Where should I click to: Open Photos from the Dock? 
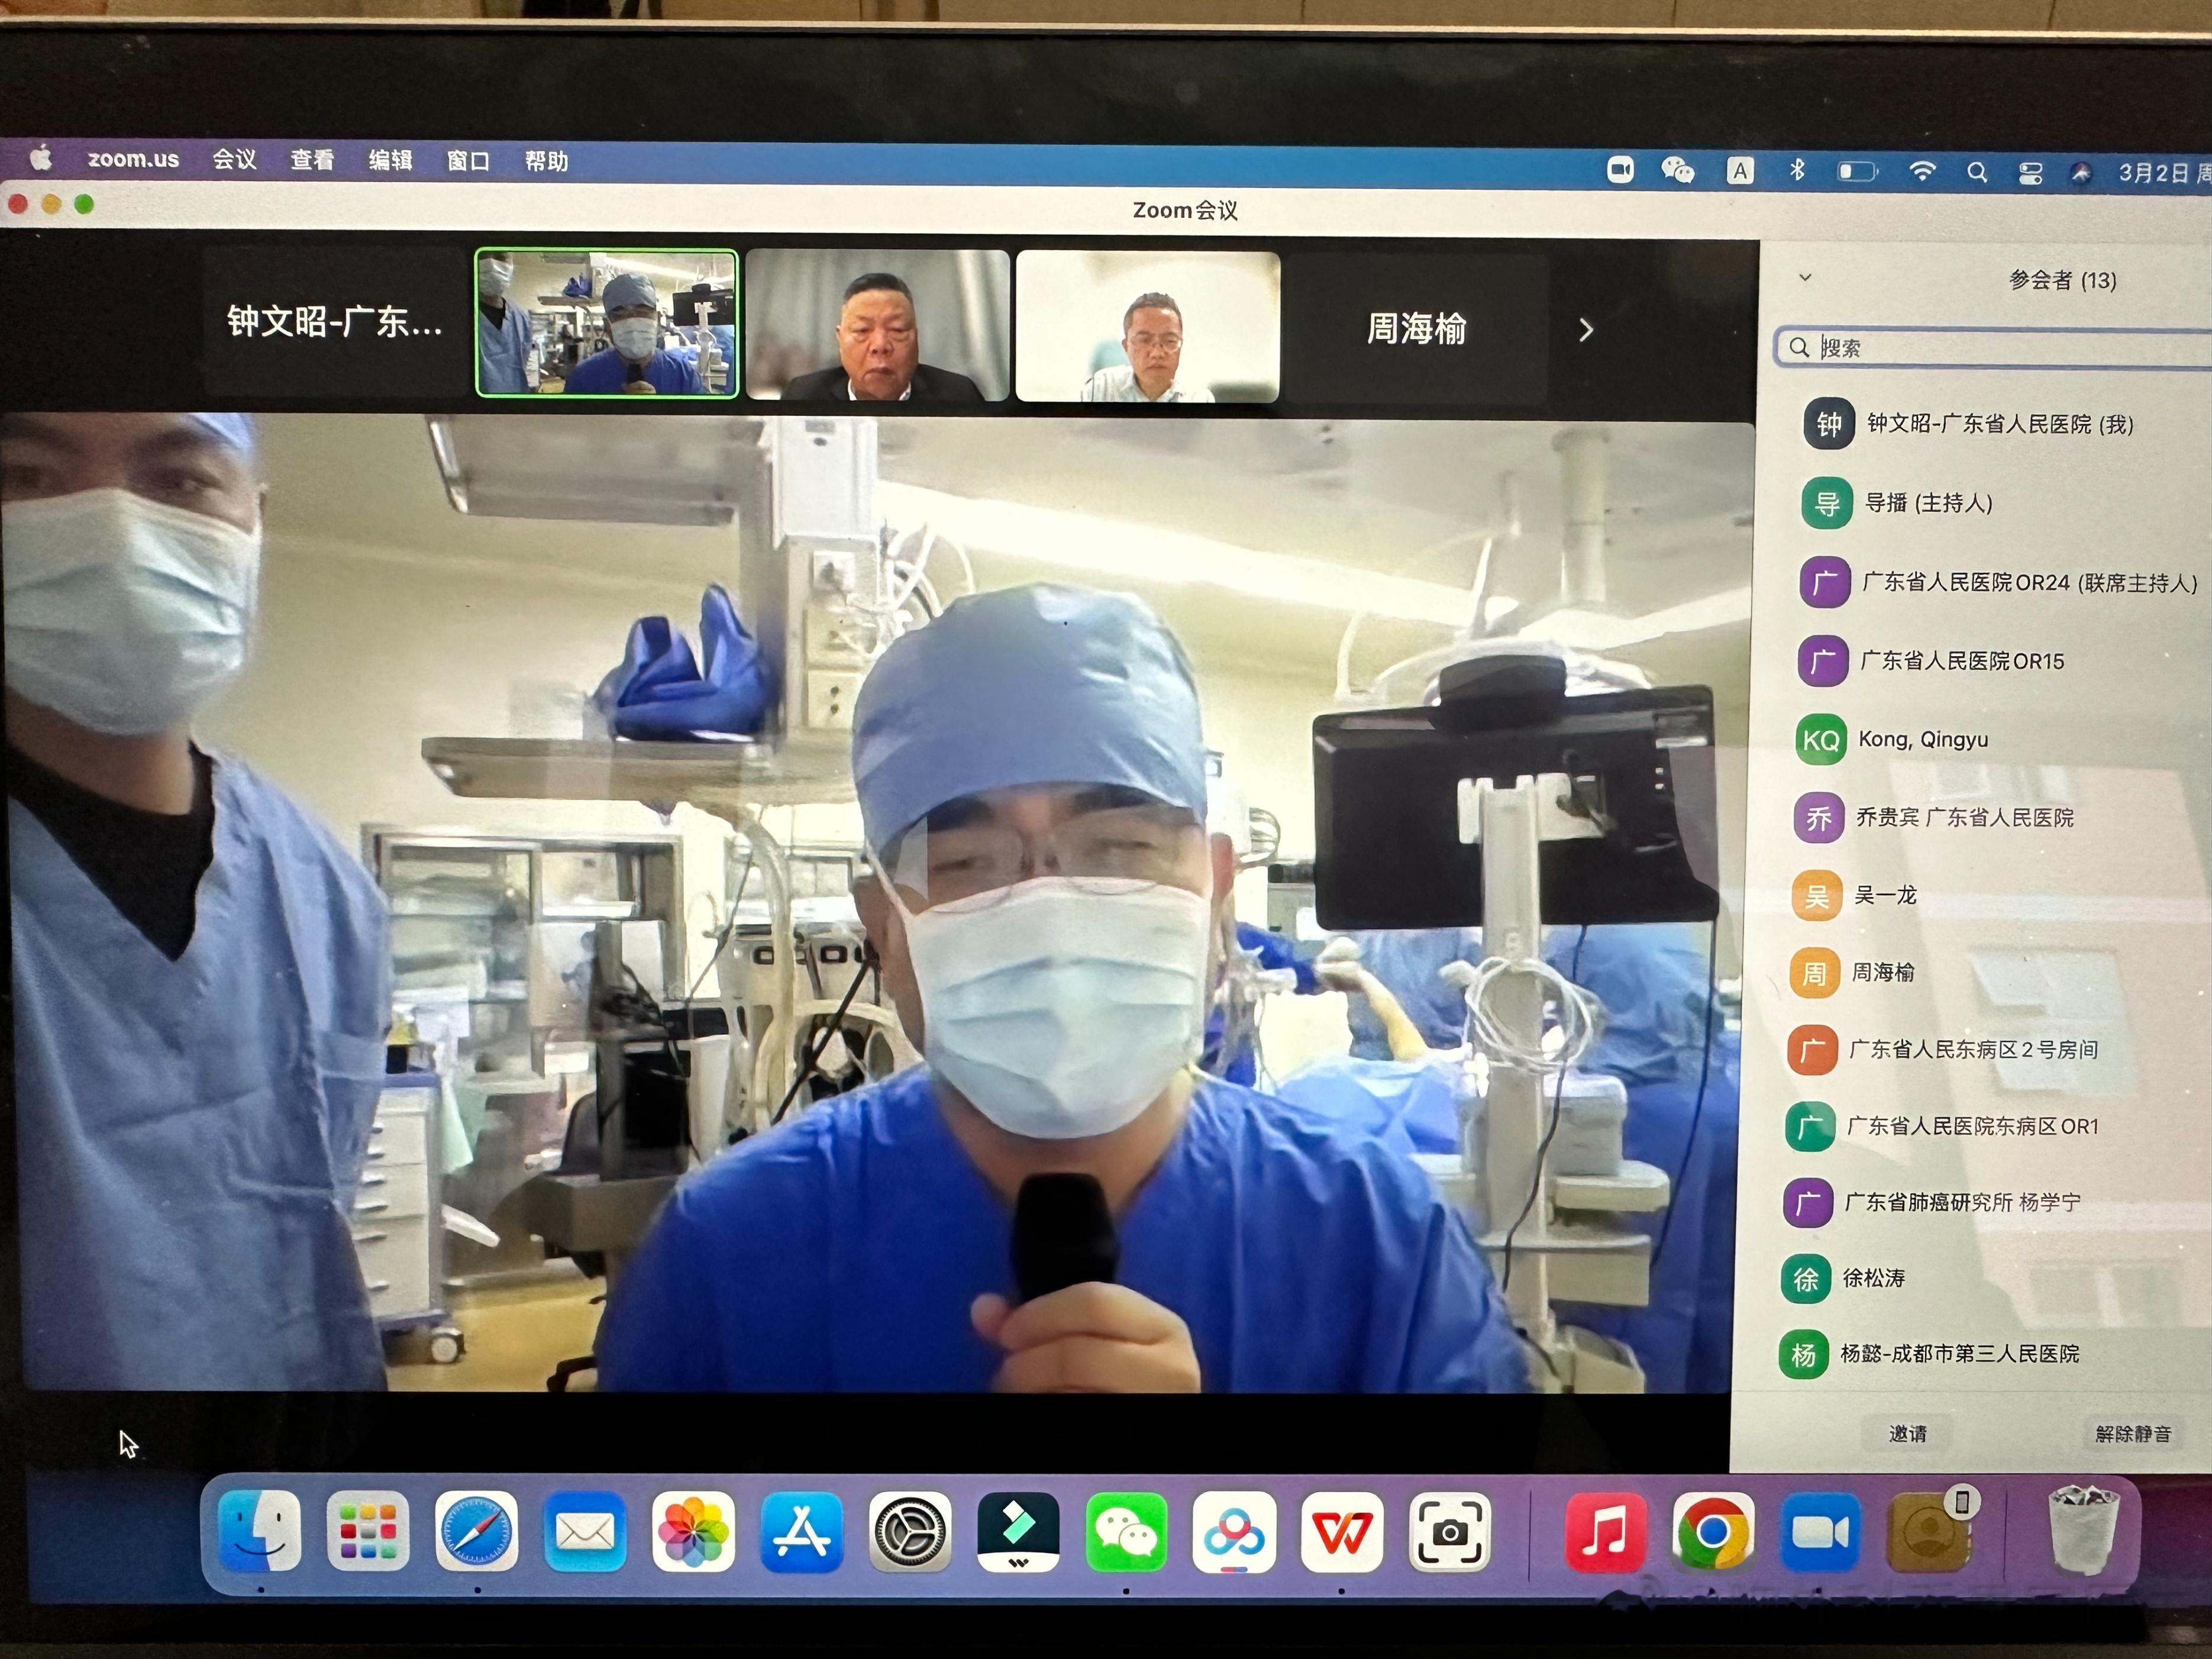click(x=693, y=1531)
